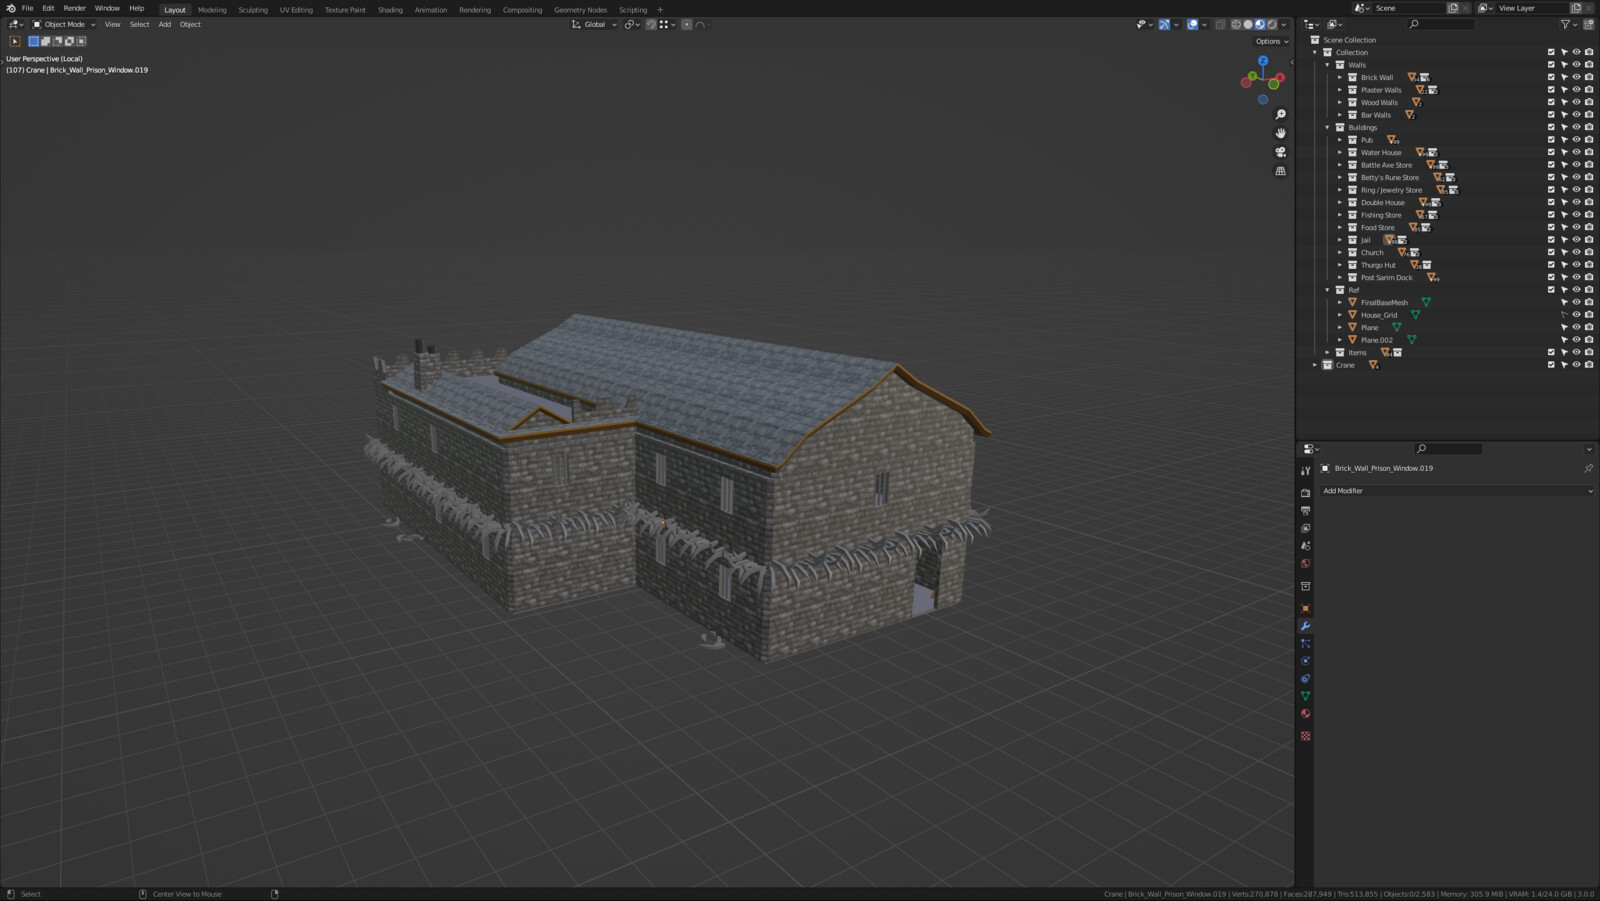The image size is (1600, 901).
Task: Click the select box tool icon
Action: pyautogui.click(x=15, y=41)
